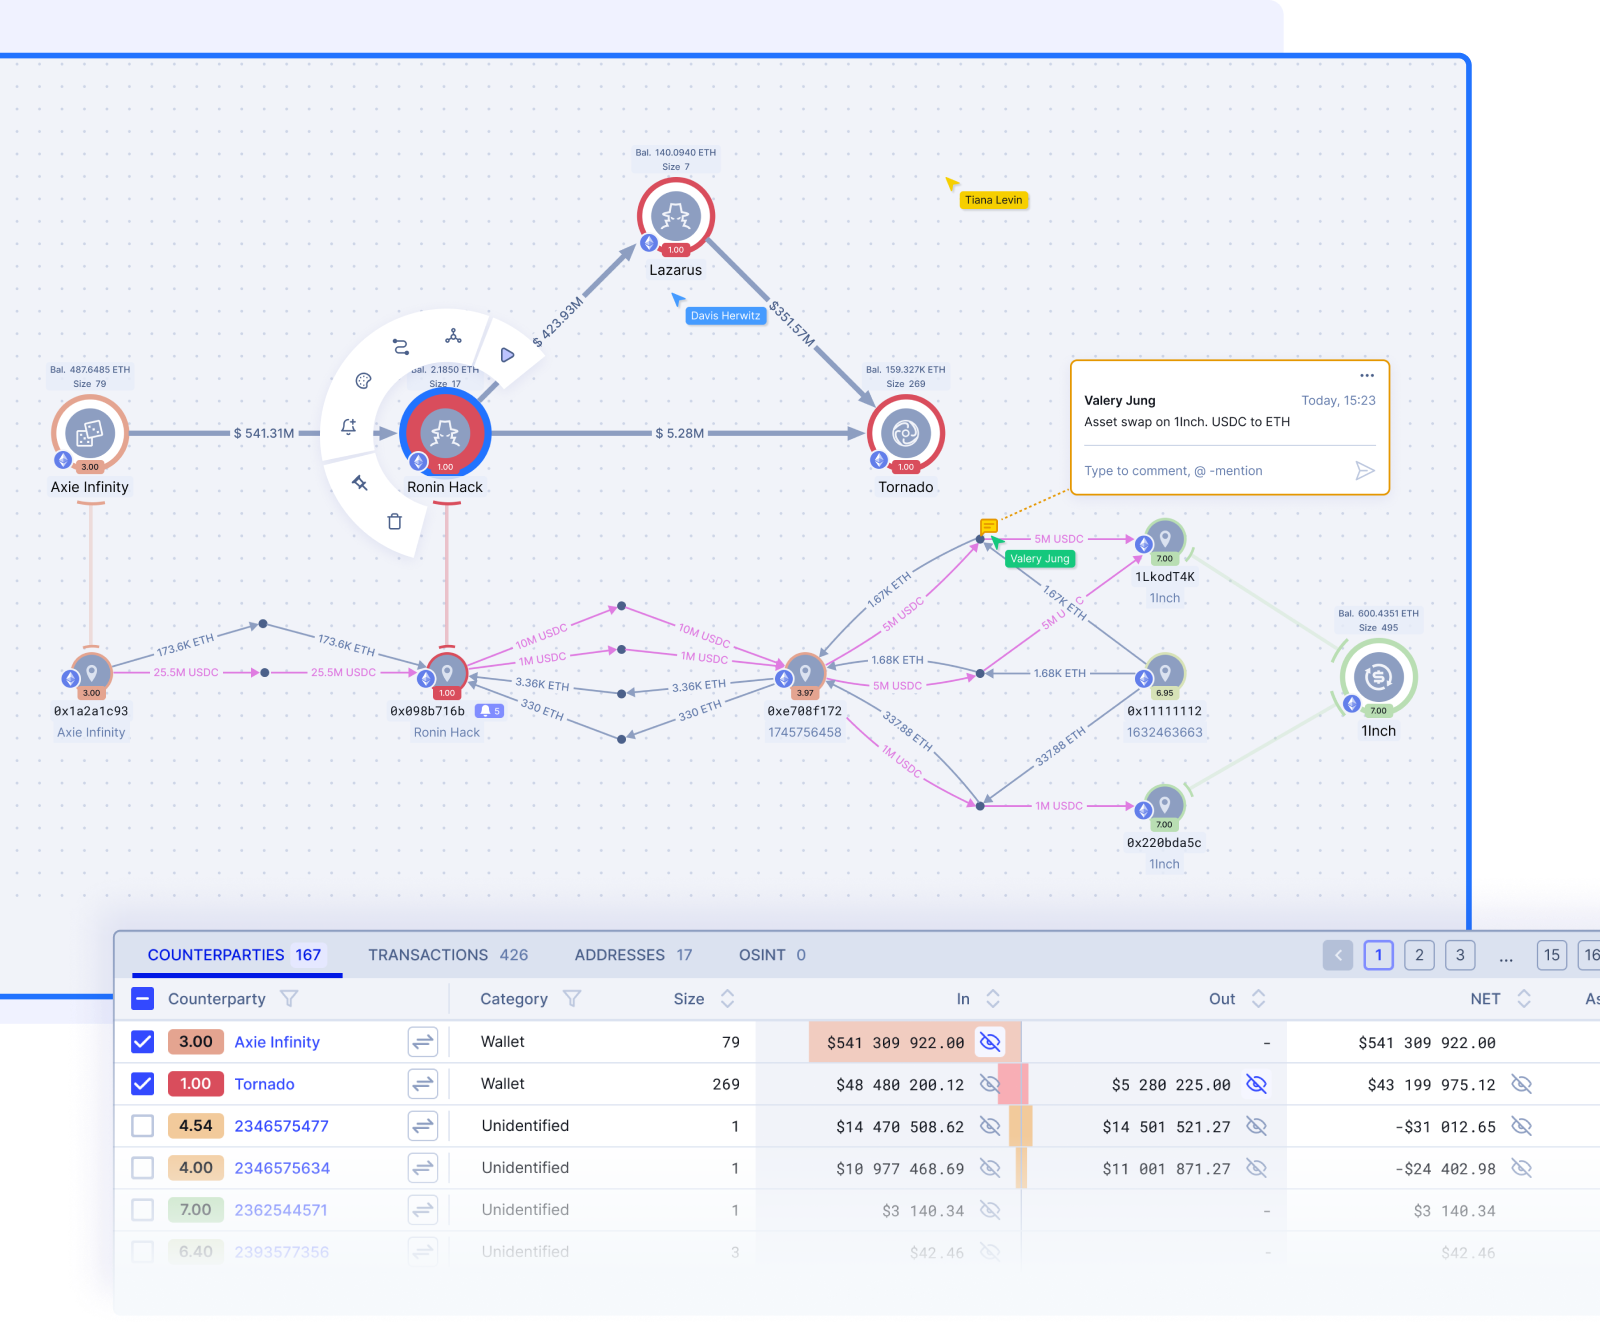Sort by the In column arrows
The height and width of the screenshot is (1331, 1600).
pyautogui.click(x=993, y=998)
